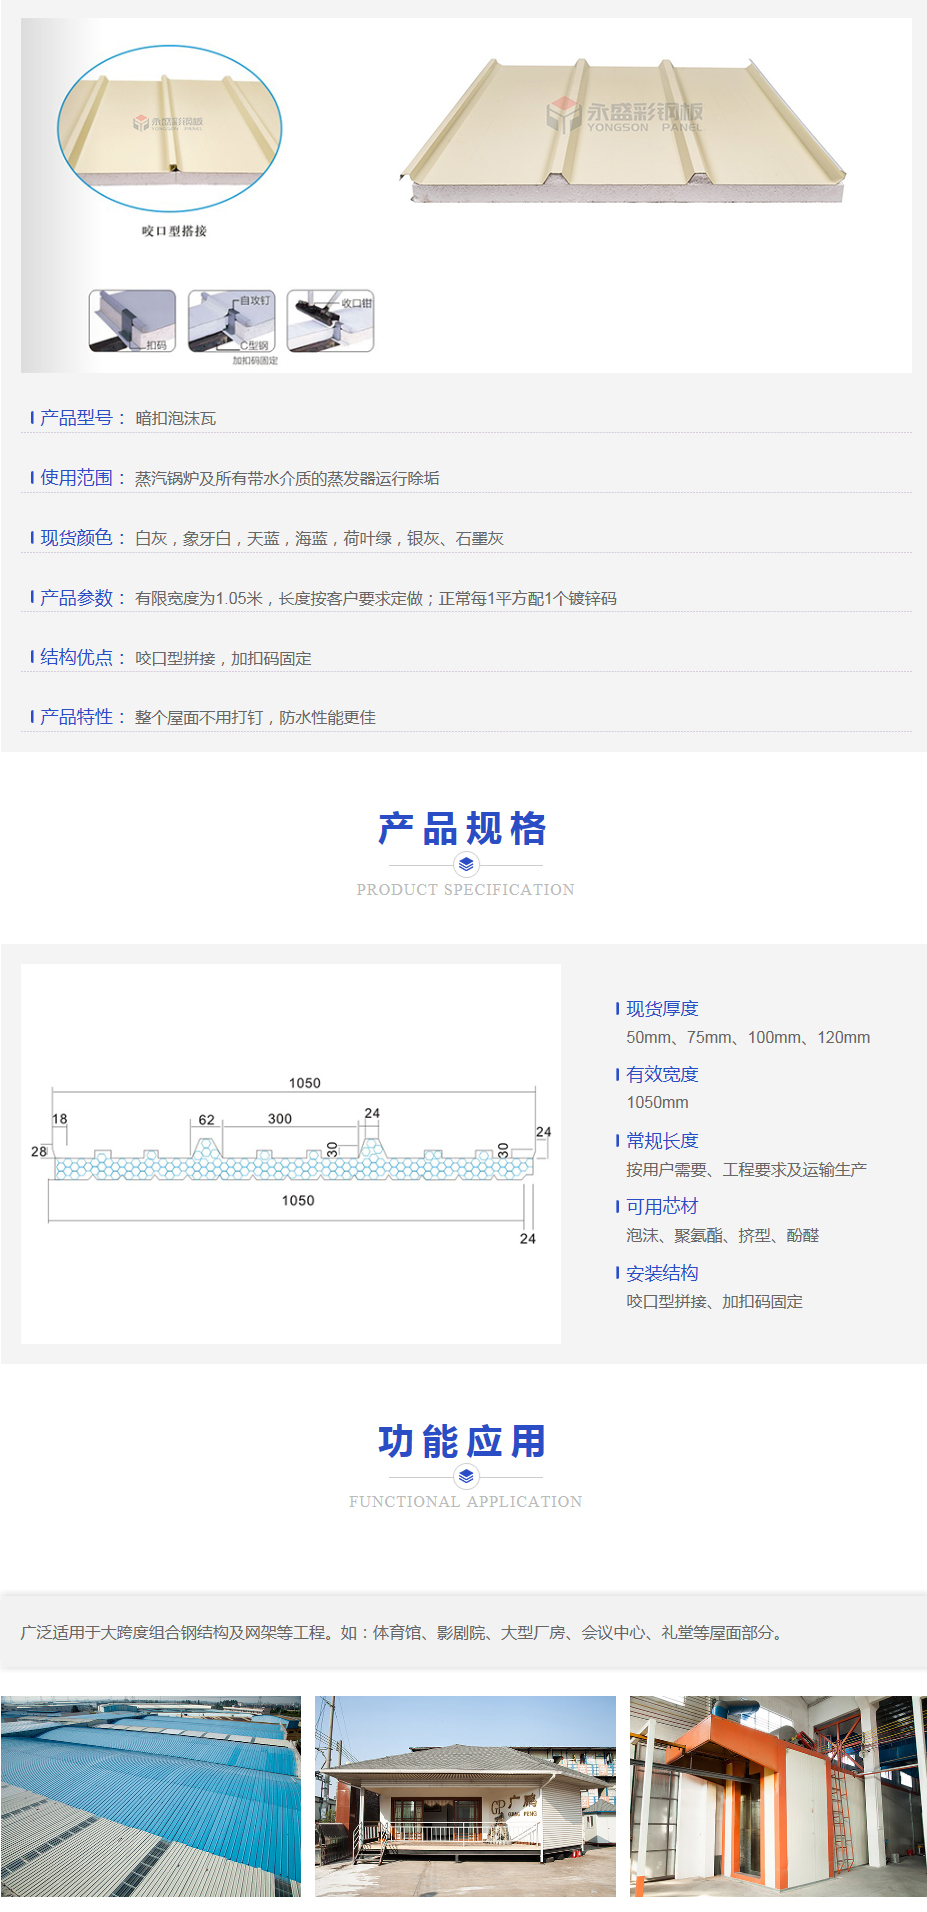Click the 产品规格 section heading

pos(463,829)
